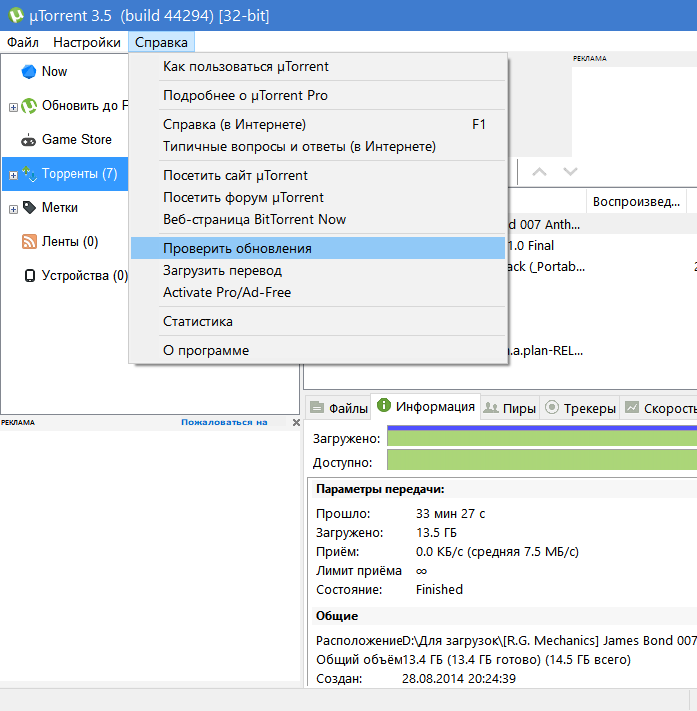Click the µTorrent logo in title bar
This screenshot has width=697, height=711.
pos(16,15)
